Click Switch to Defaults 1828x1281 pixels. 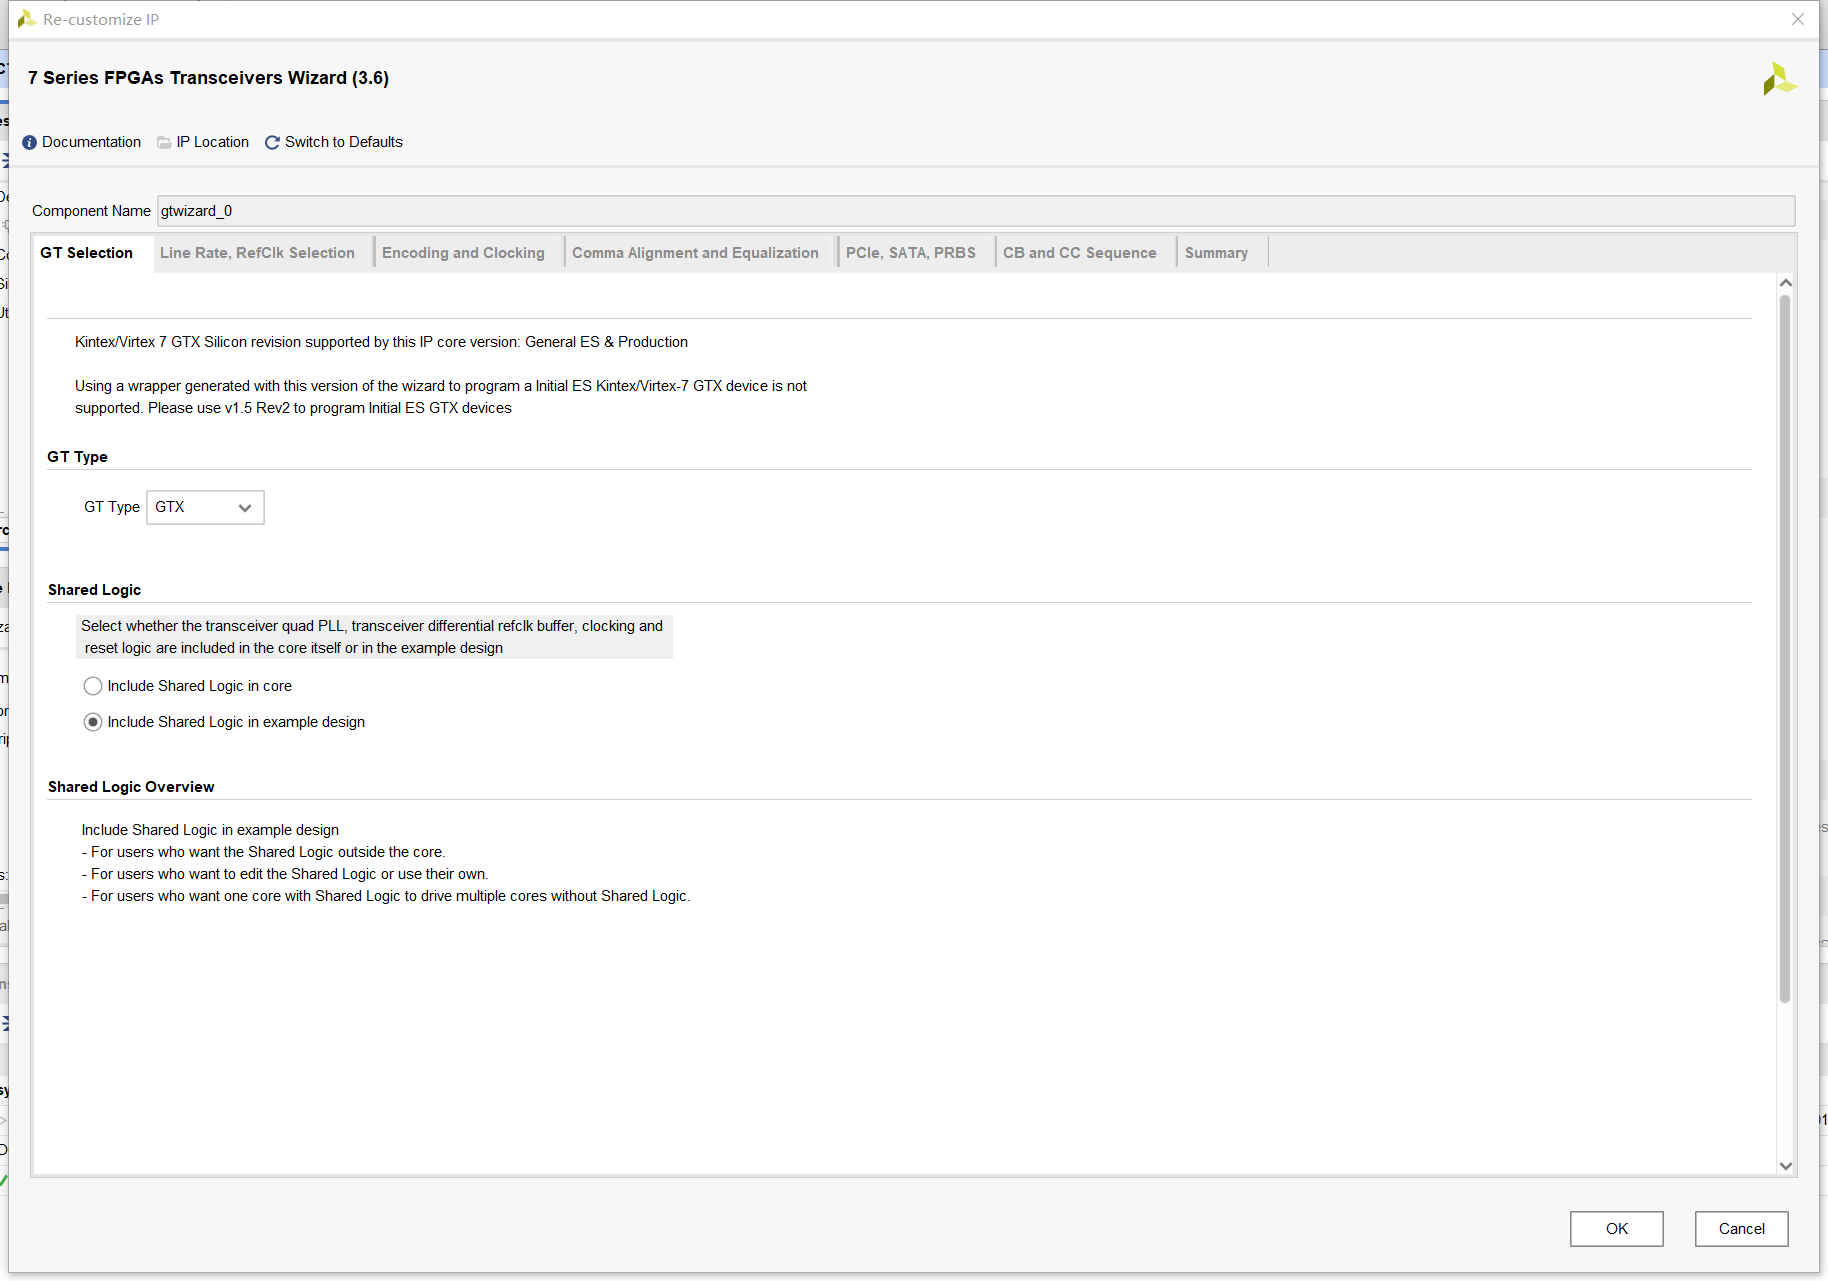pyautogui.click(x=344, y=142)
